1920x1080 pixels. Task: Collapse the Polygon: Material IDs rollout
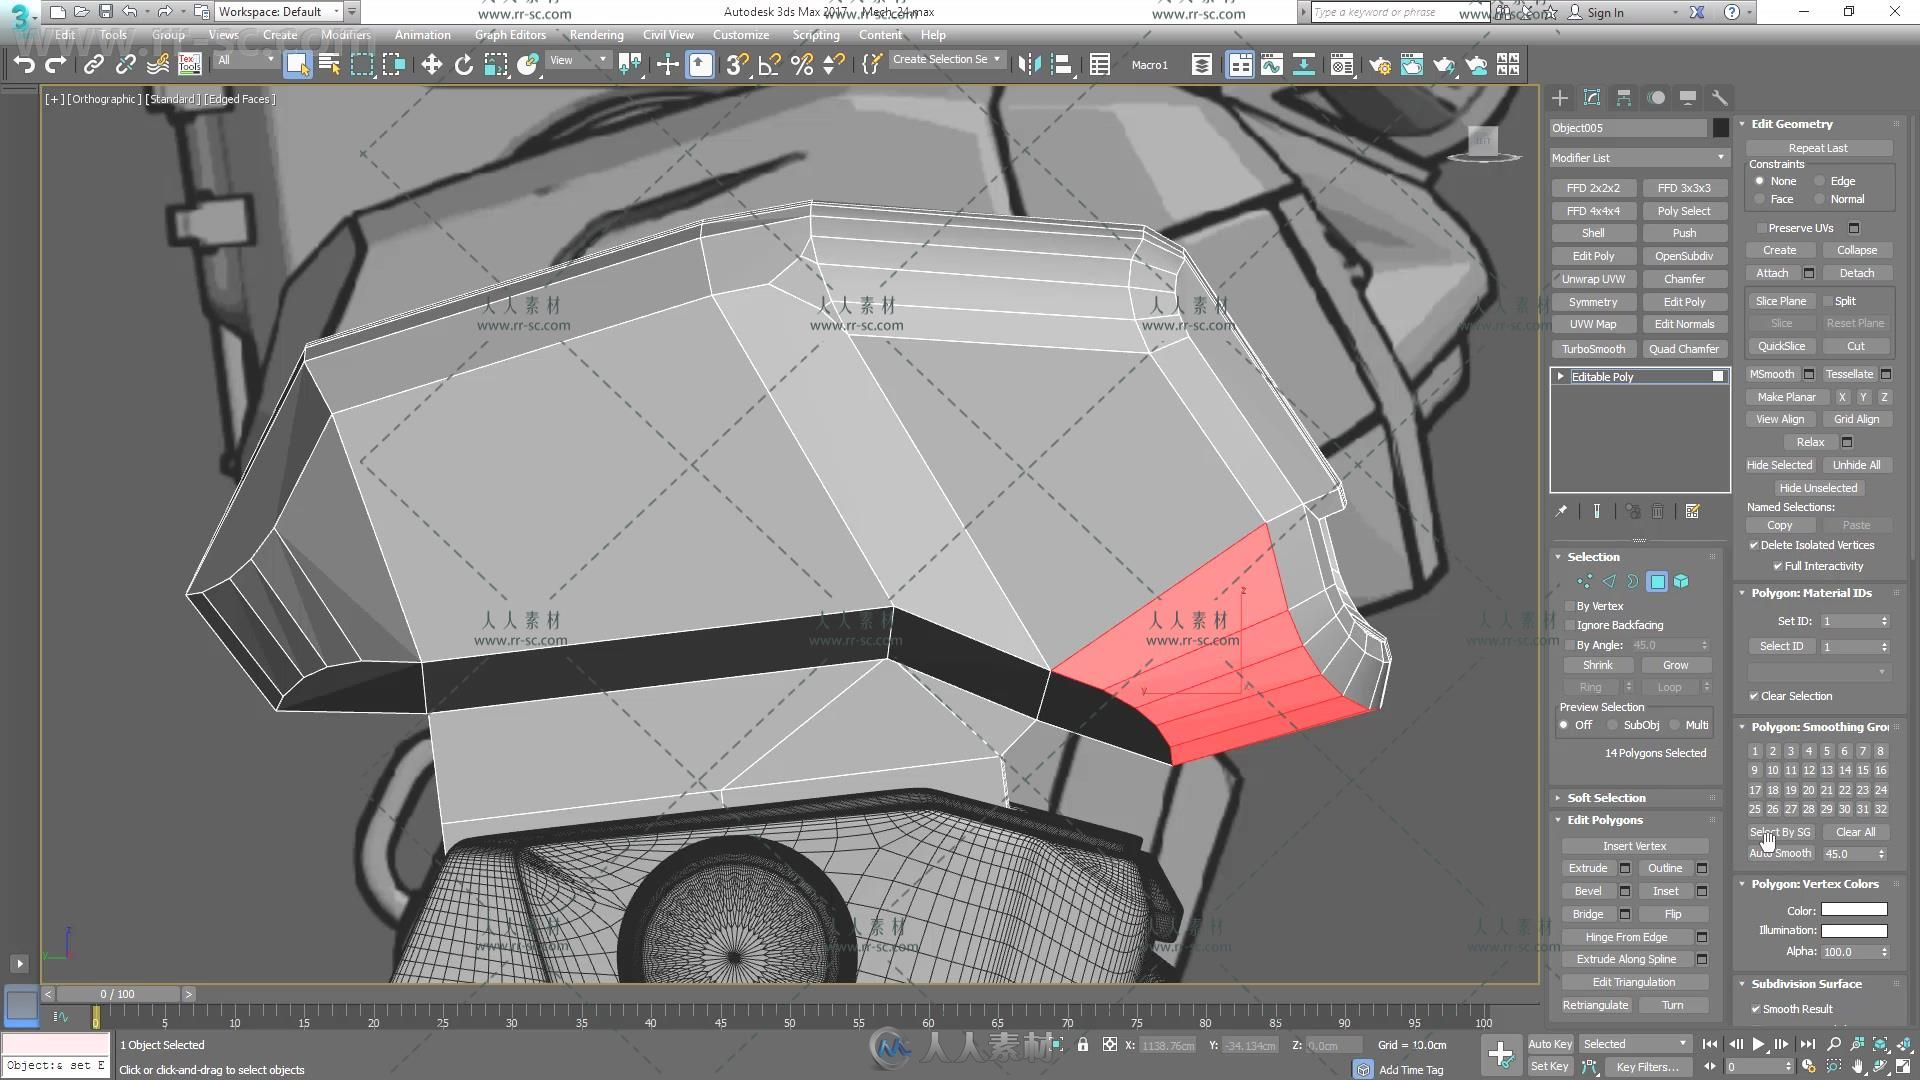(x=1811, y=593)
